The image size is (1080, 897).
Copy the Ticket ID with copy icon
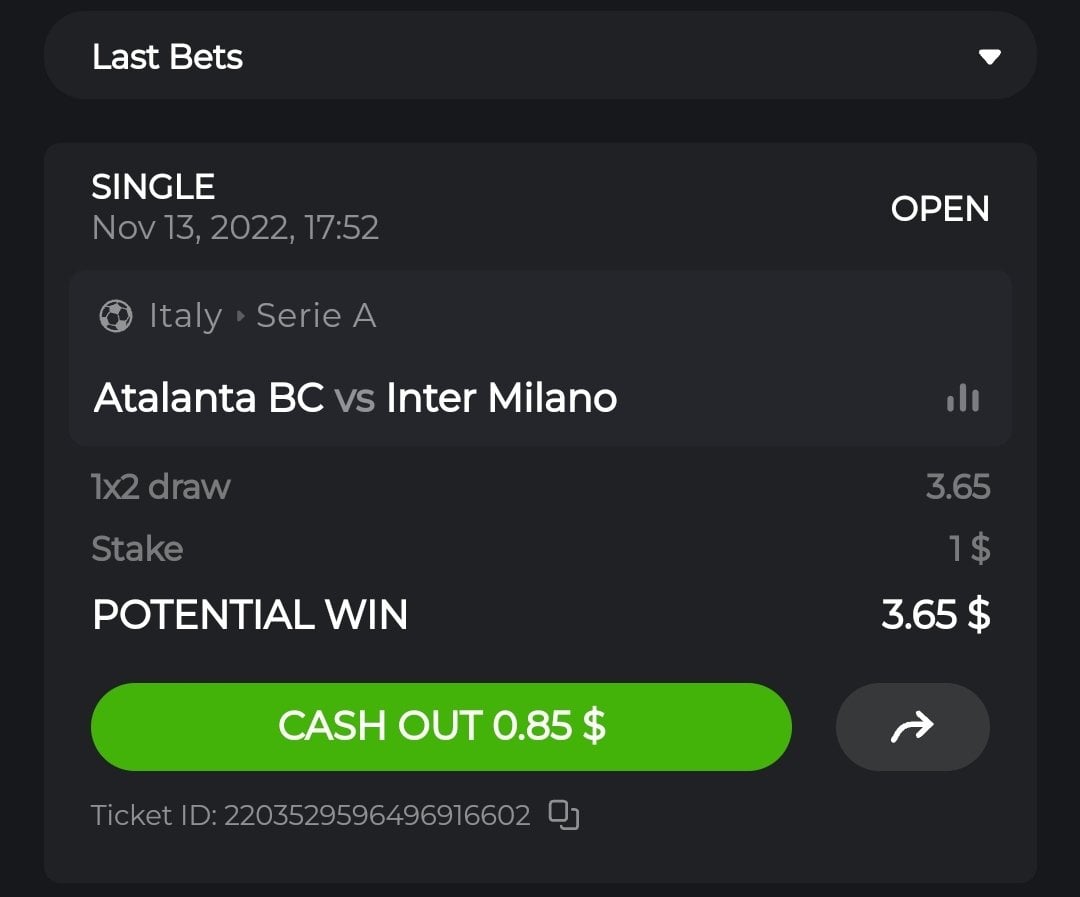(564, 815)
